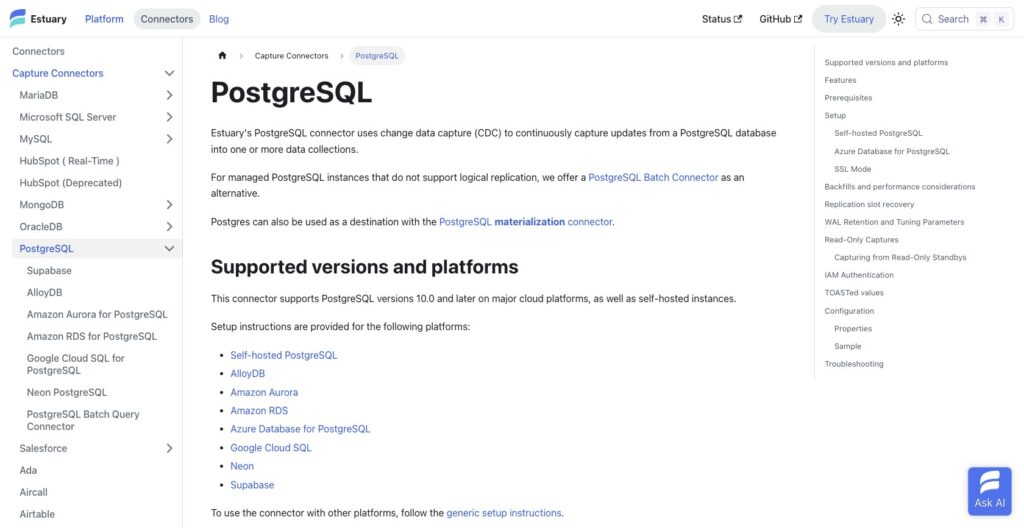Jump to Backfills and performance considerations

899,187
